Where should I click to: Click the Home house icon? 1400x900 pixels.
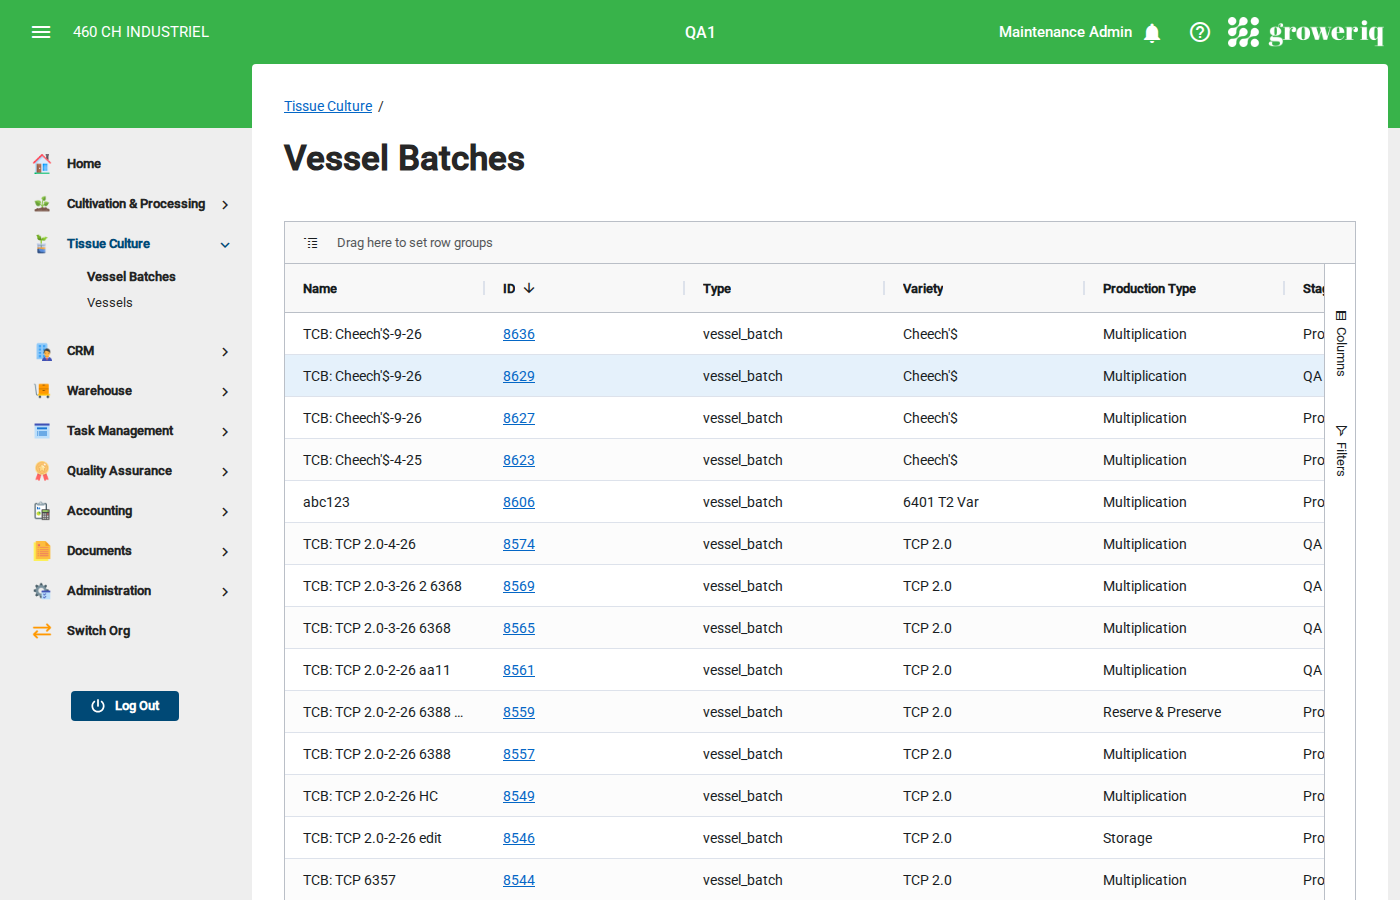pos(42,163)
